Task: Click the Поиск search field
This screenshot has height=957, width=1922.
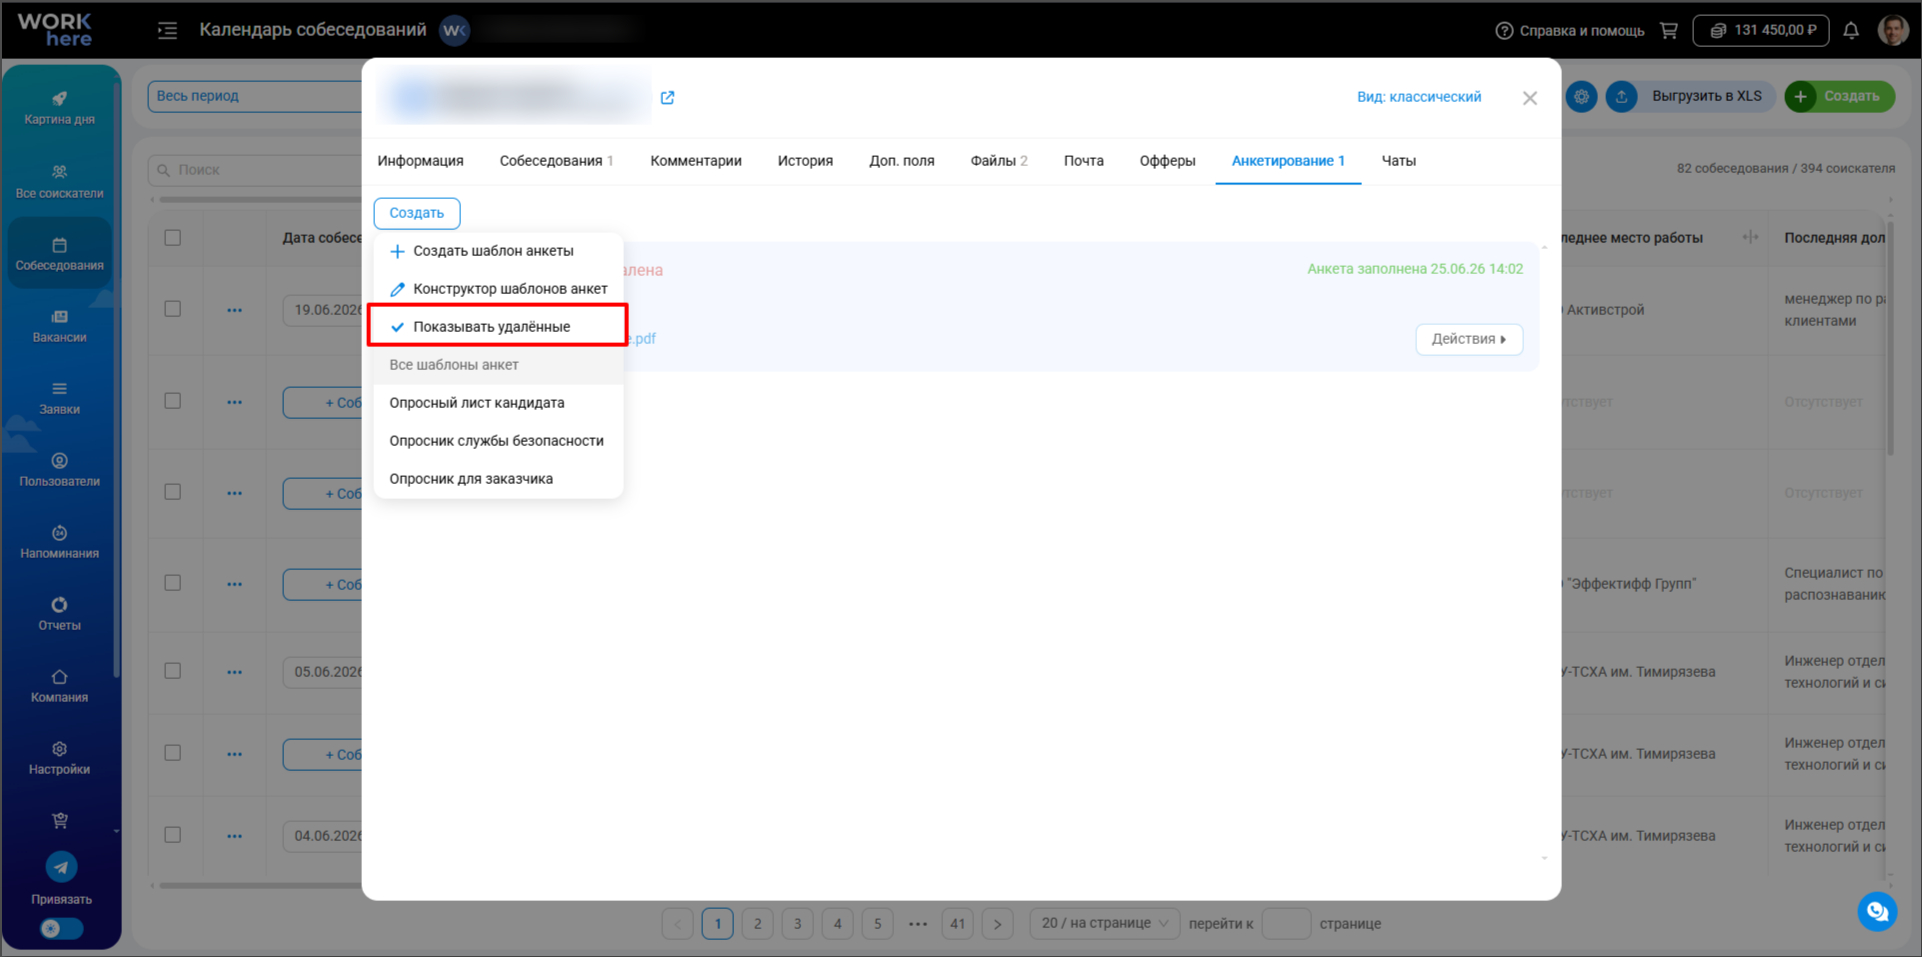Action: point(255,170)
